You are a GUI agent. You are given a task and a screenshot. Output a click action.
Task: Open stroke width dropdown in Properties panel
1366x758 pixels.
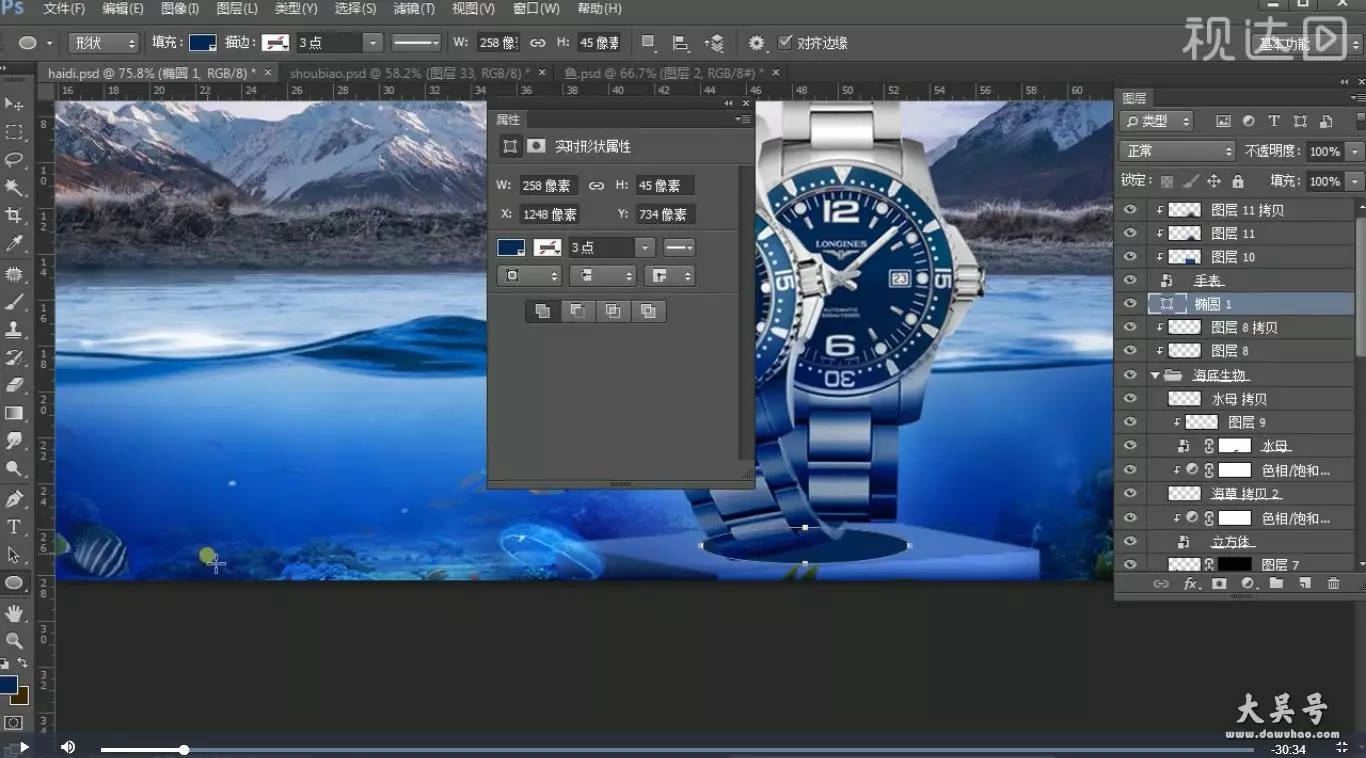pos(645,247)
